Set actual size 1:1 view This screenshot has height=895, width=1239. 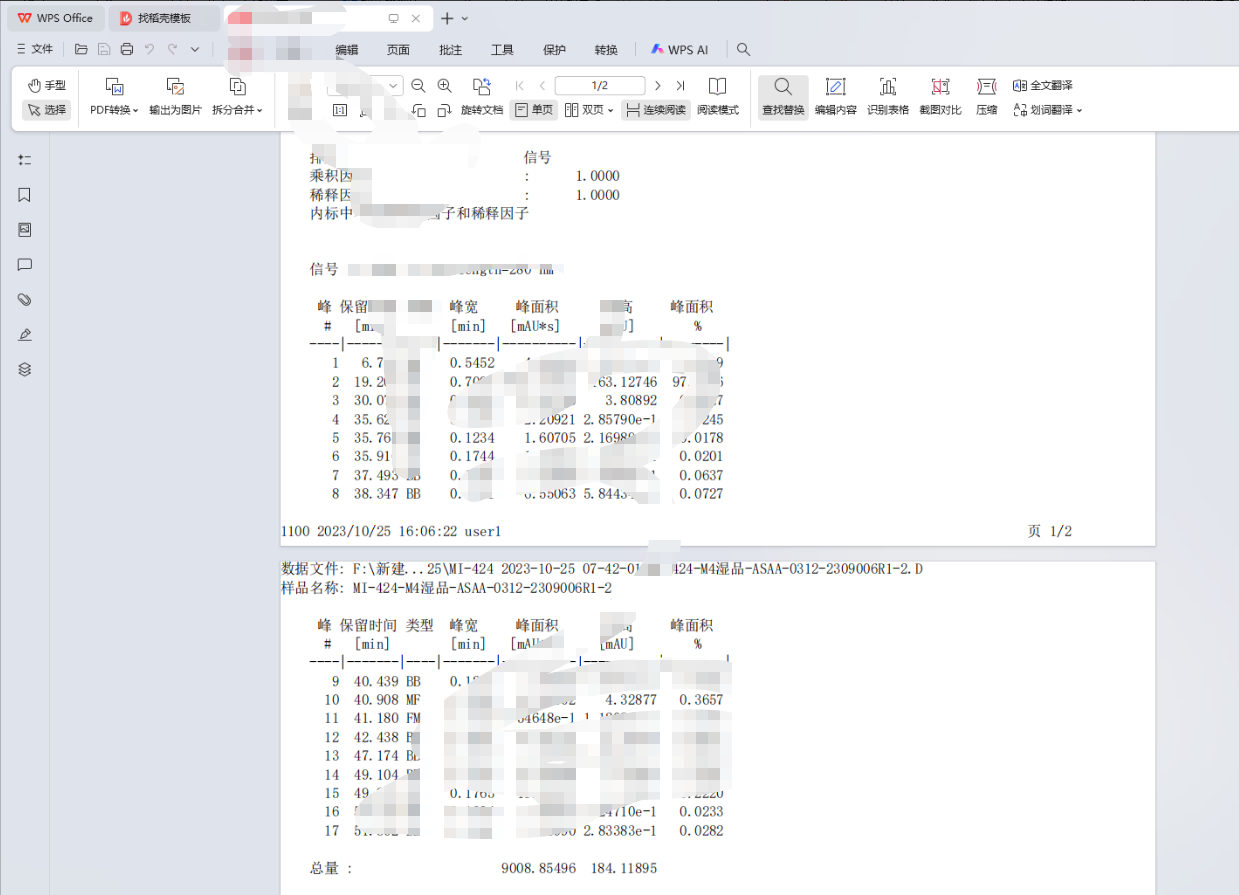point(340,110)
